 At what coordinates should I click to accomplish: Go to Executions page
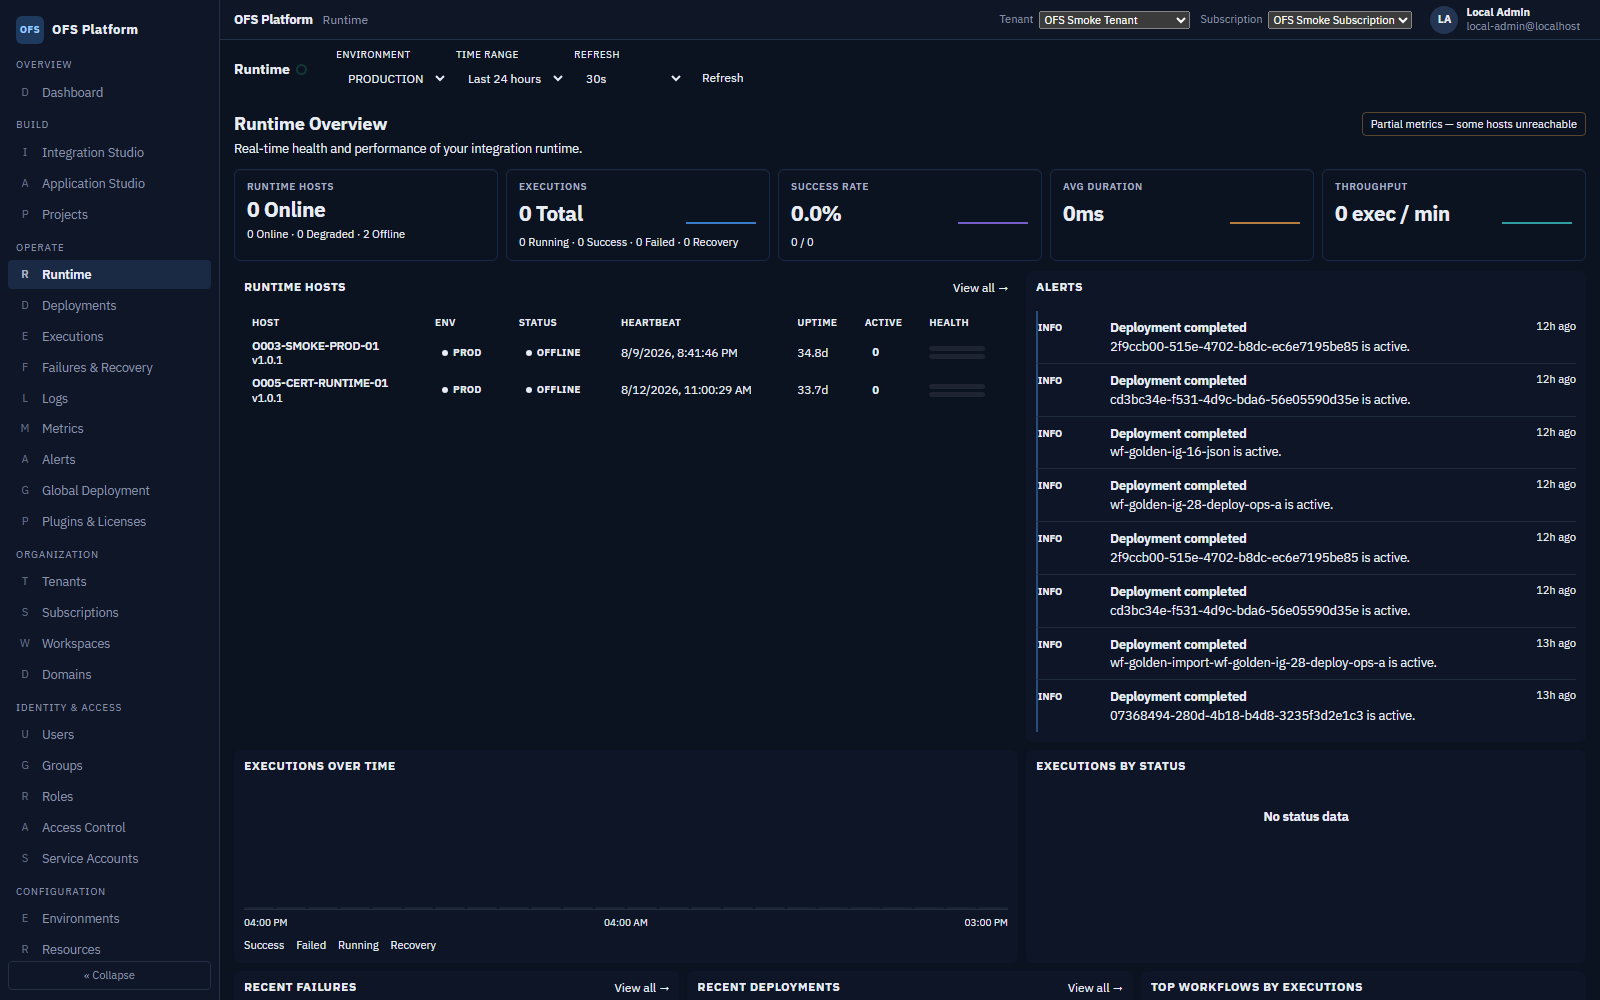click(x=110, y=337)
